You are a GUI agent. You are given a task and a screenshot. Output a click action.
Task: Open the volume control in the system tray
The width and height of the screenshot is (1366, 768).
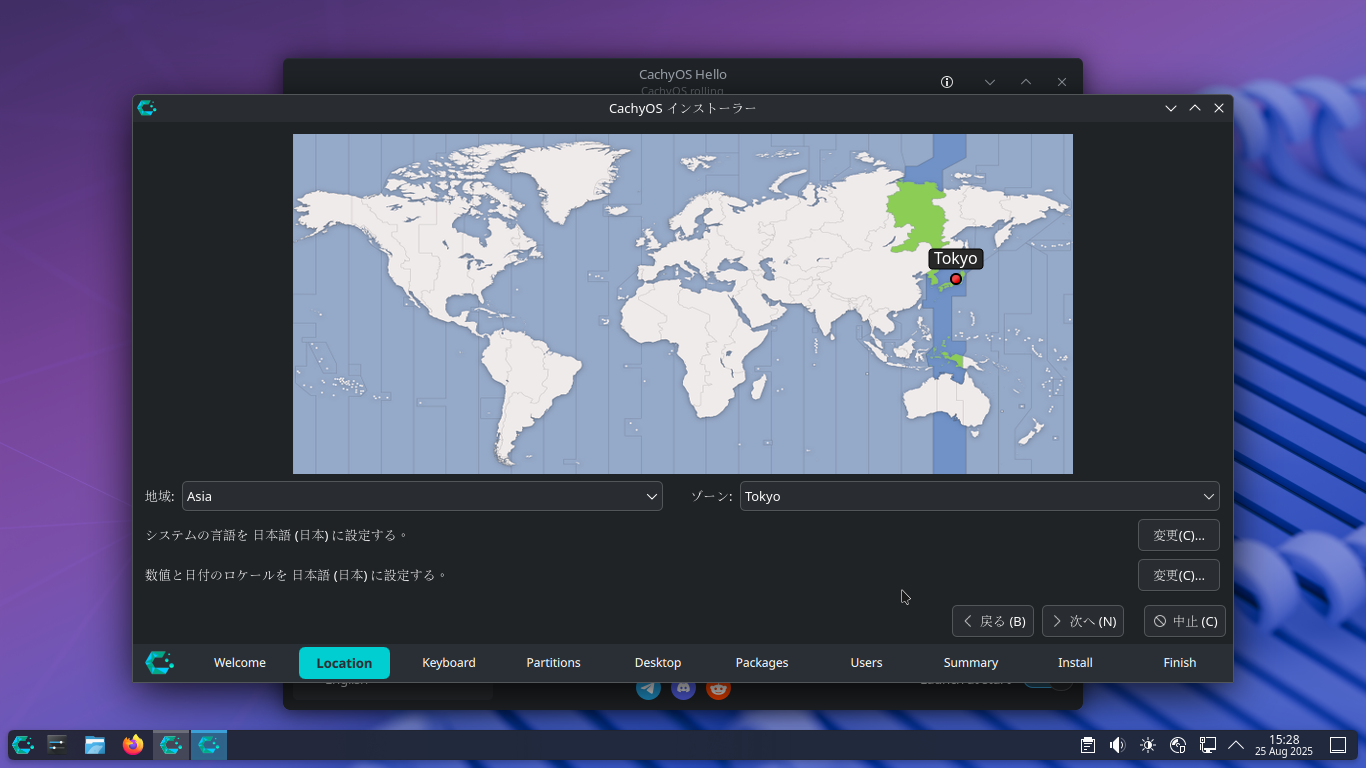1118,745
